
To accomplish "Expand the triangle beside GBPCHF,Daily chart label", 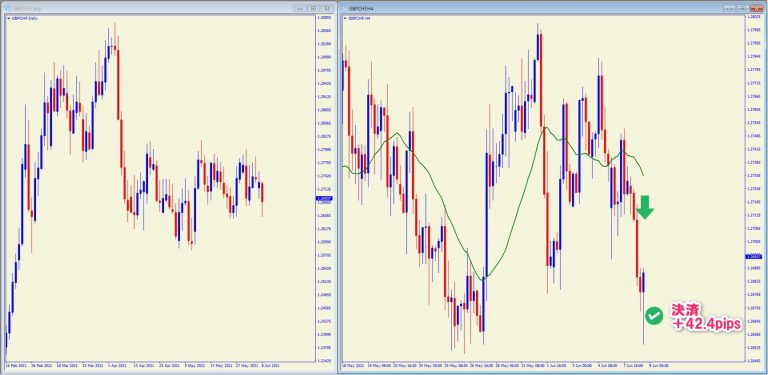I will [x=8, y=18].
